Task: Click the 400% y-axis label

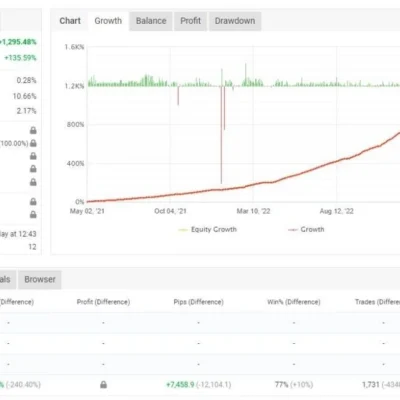Action: [x=75, y=164]
